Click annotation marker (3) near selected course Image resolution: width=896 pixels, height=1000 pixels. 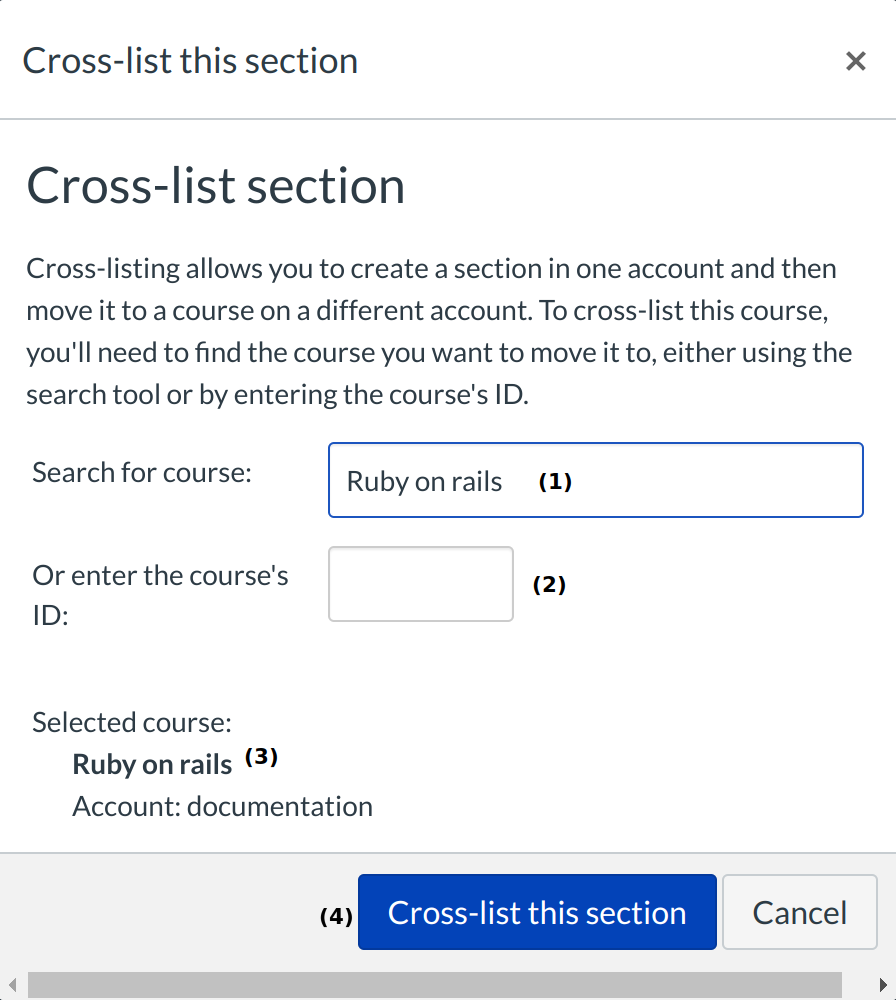pos(261,757)
